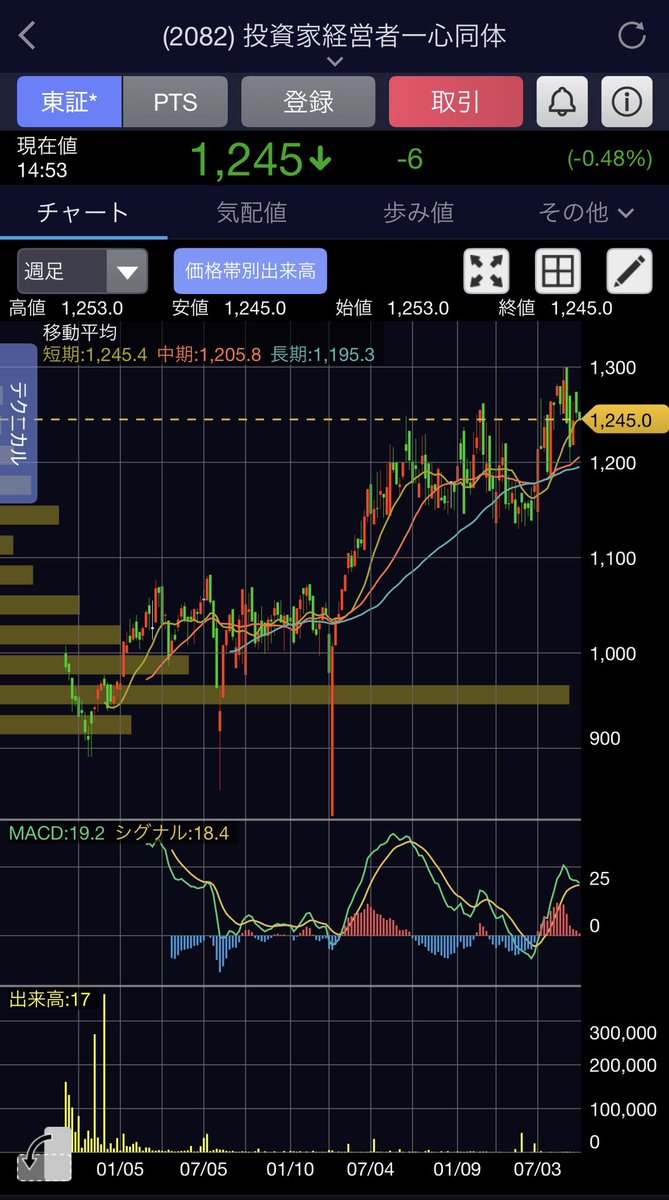
Task: Open the 週足 timeframe dropdown
Action: [x=82, y=271]
